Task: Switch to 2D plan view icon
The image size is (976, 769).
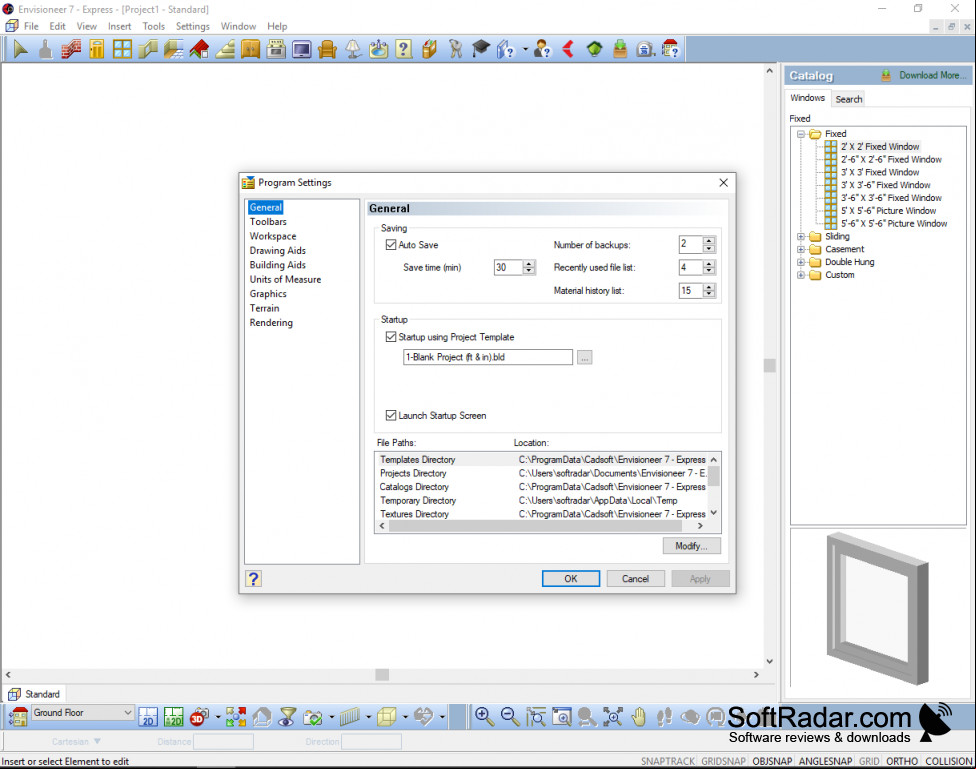Action: [148, 717]
